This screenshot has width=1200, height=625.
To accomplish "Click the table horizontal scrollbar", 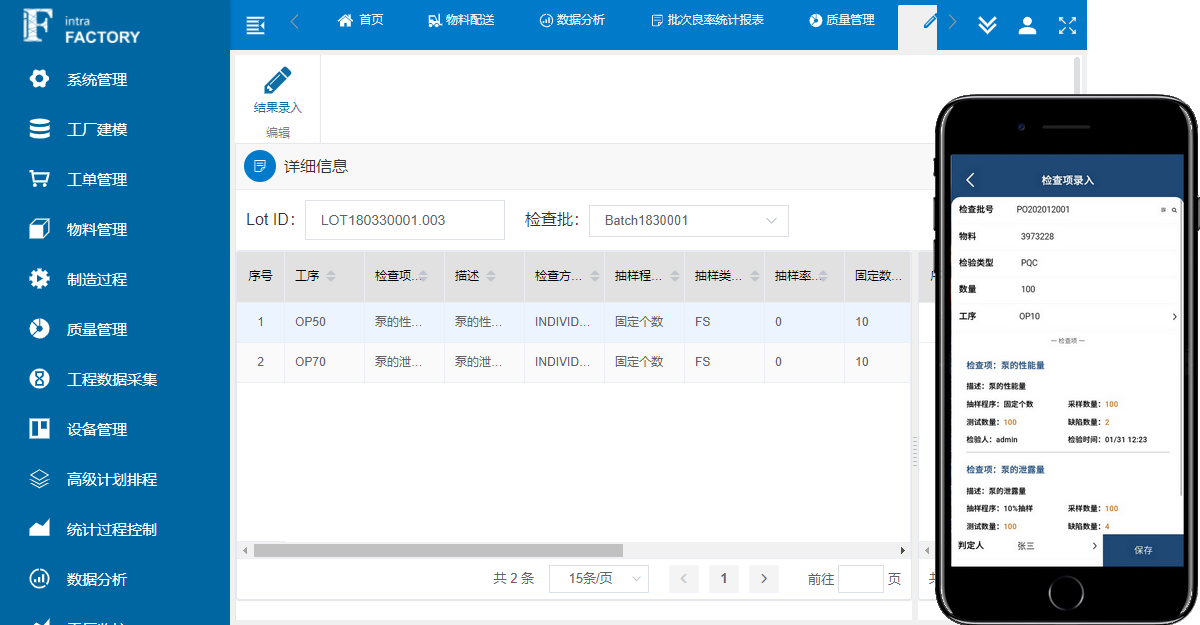I will click(438, 550).
